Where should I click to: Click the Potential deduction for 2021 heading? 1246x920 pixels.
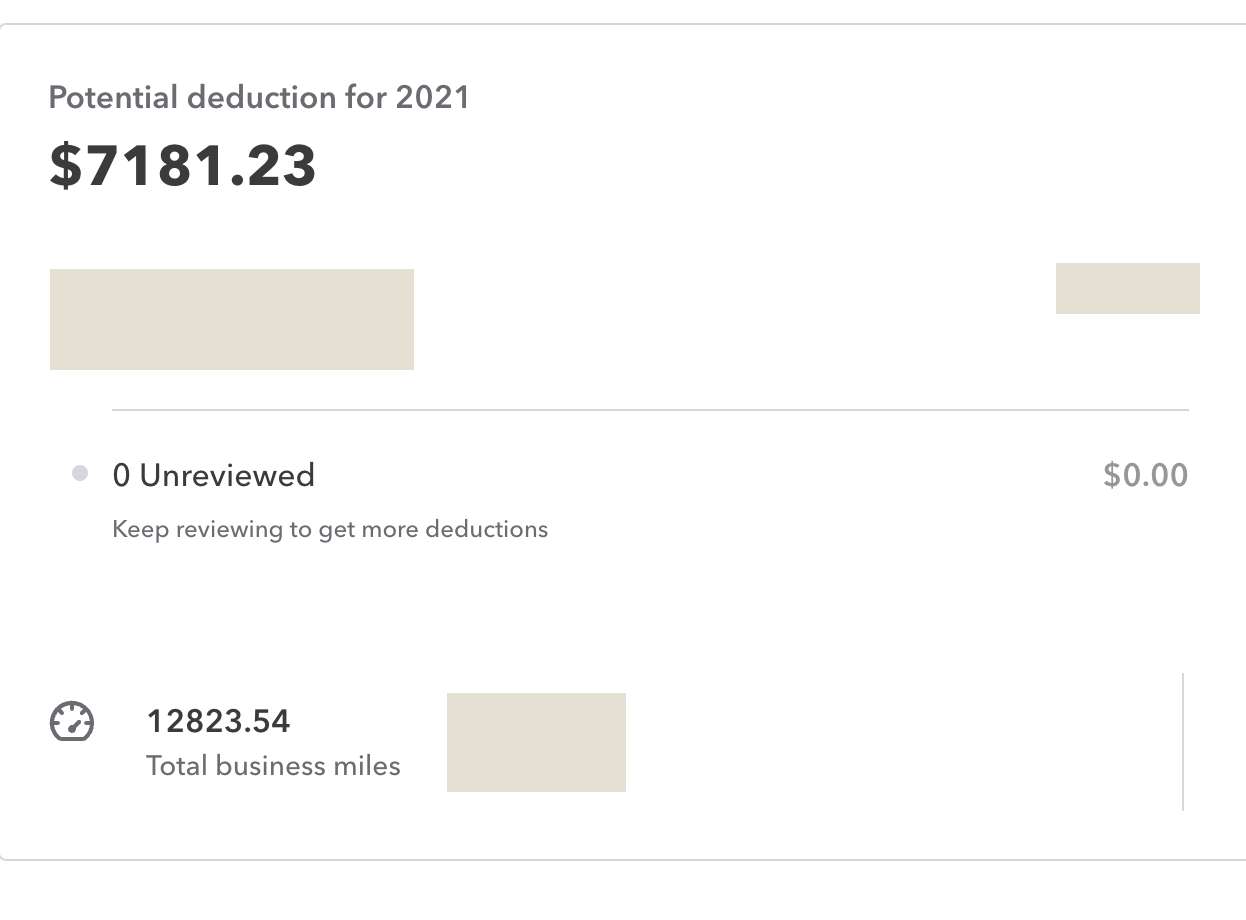pos(259,98)
